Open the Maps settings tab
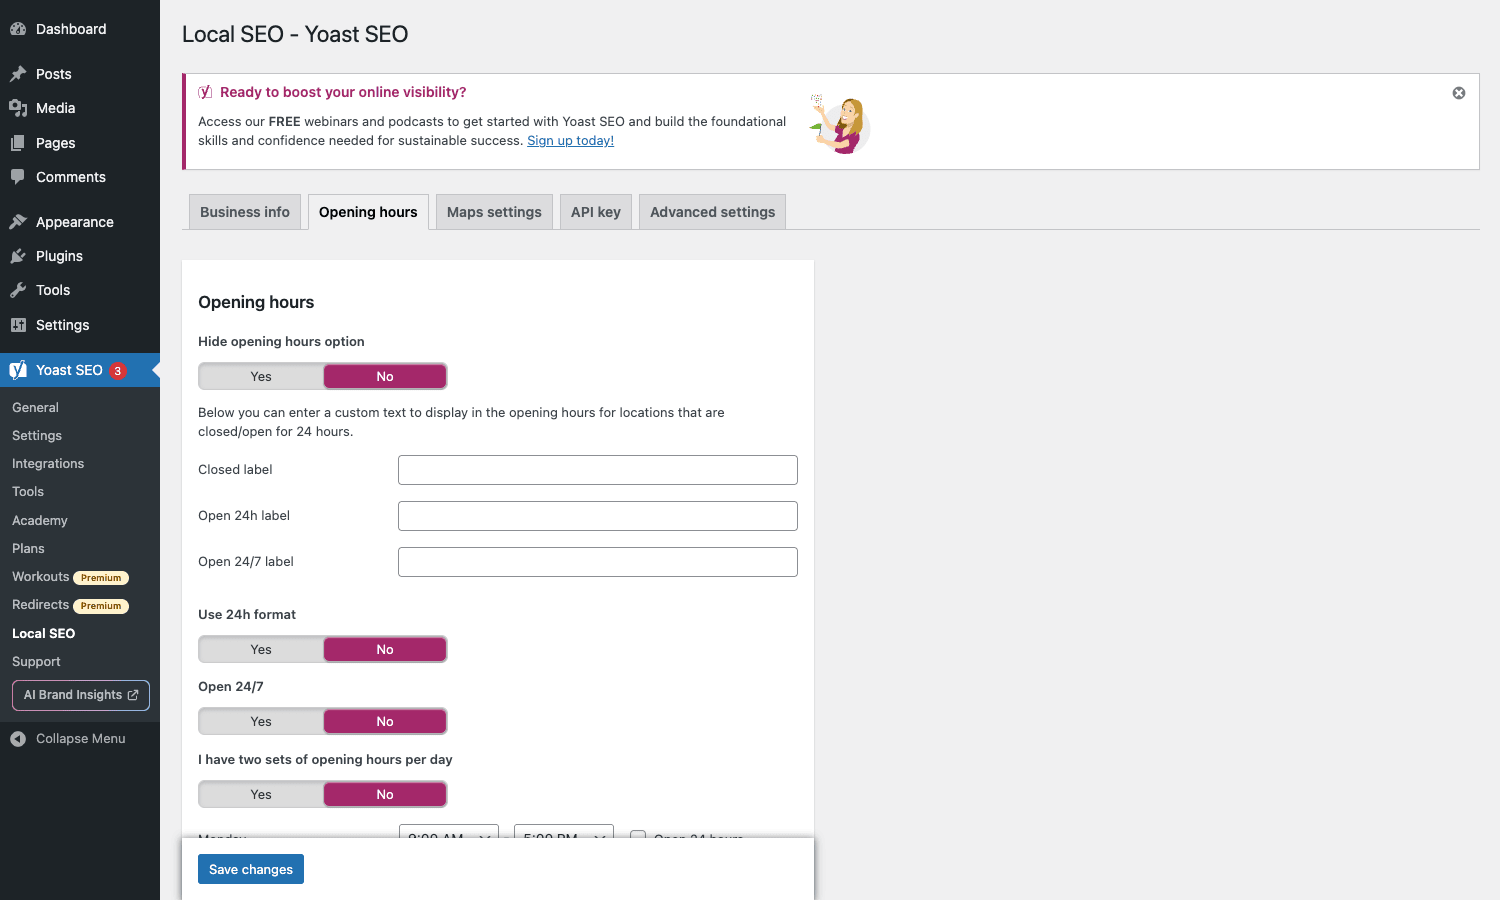The image size is (1500, 900). pos(494,212)
